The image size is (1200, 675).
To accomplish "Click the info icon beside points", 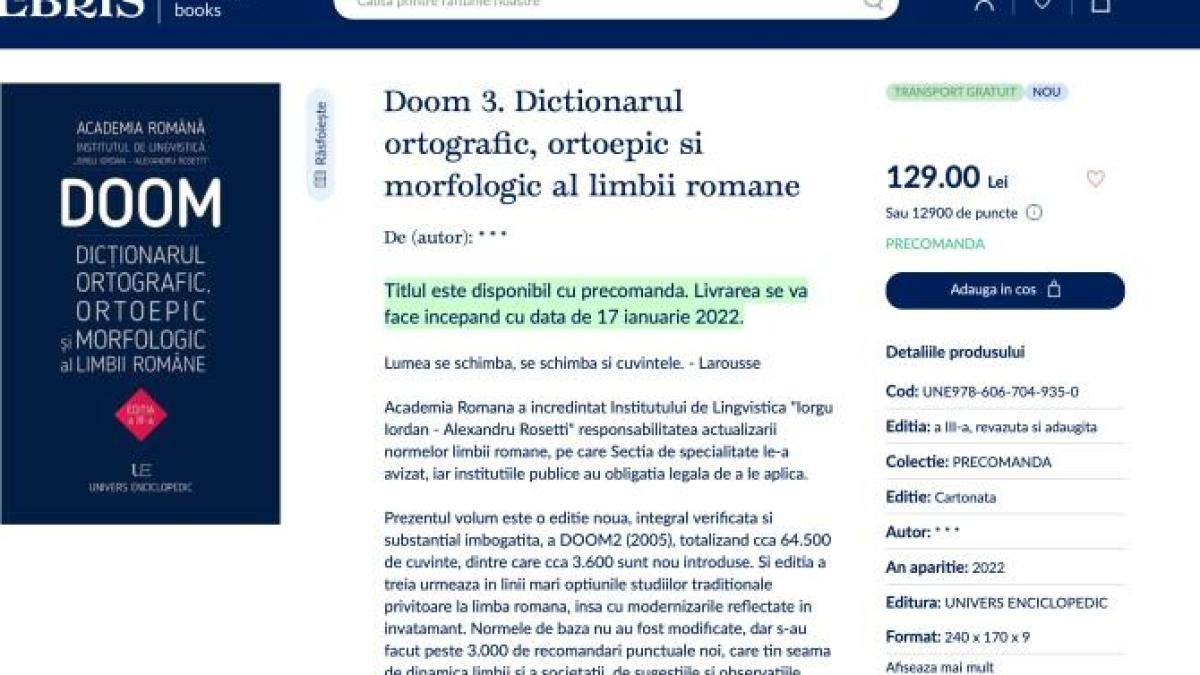I will coord(1034,213).
